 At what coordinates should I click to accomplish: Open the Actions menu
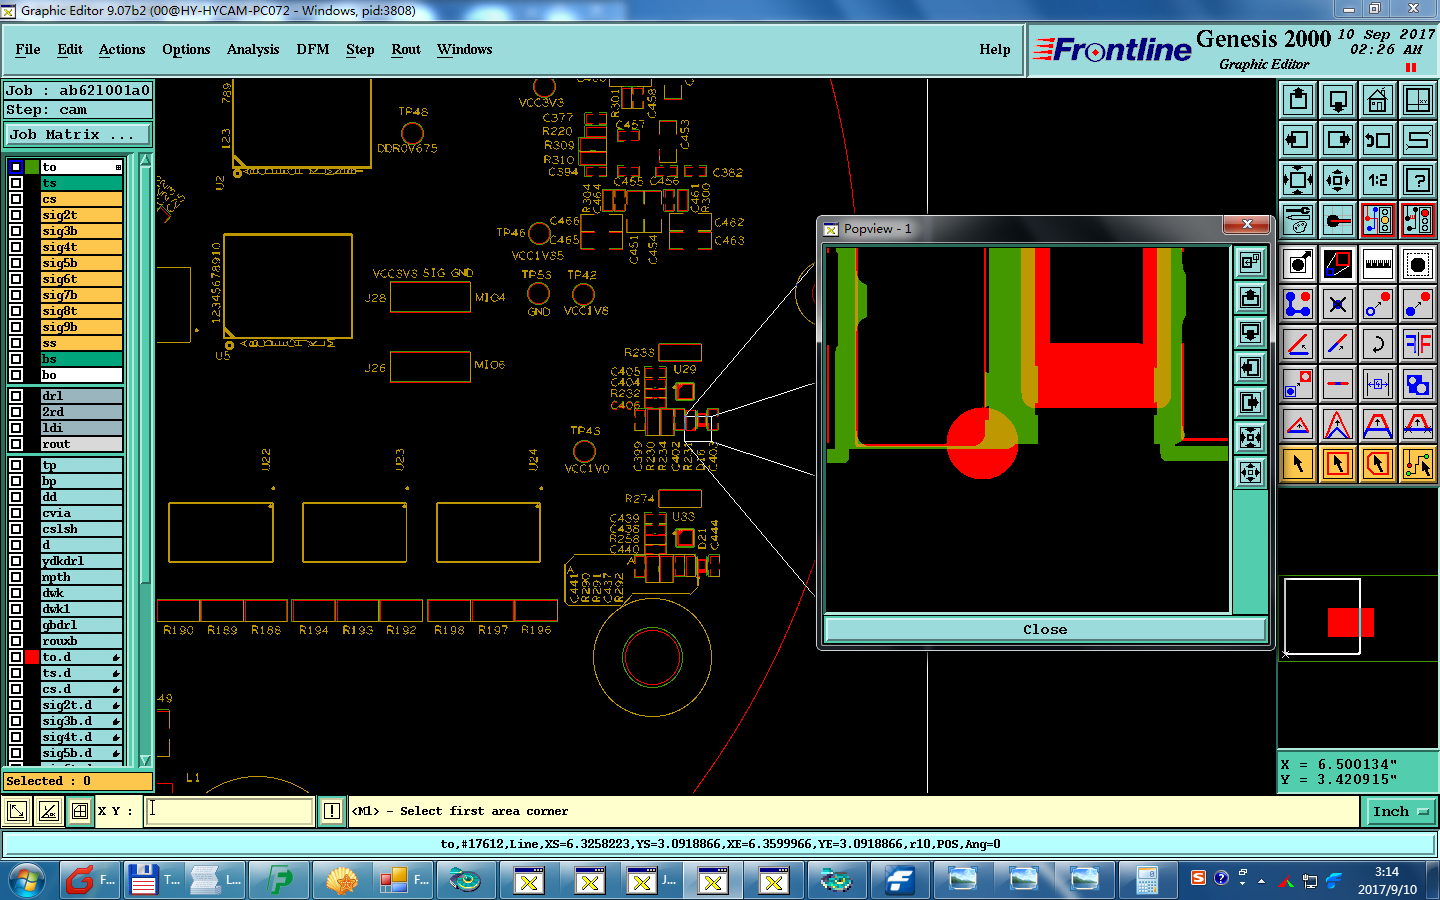point(122,49)
